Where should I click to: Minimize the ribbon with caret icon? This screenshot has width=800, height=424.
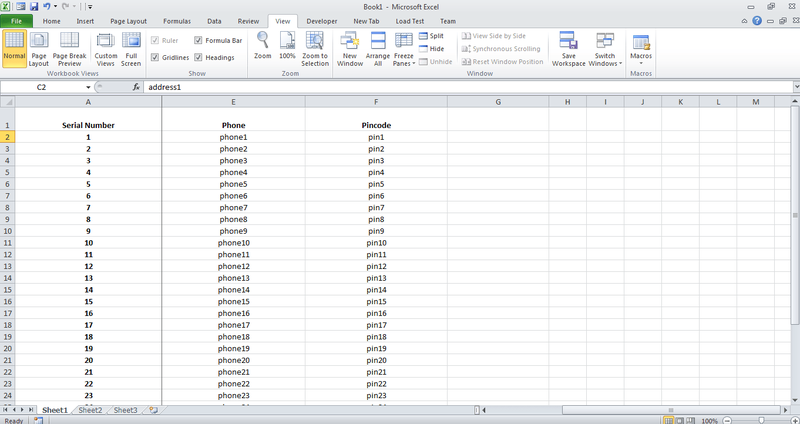click(744, 21)
